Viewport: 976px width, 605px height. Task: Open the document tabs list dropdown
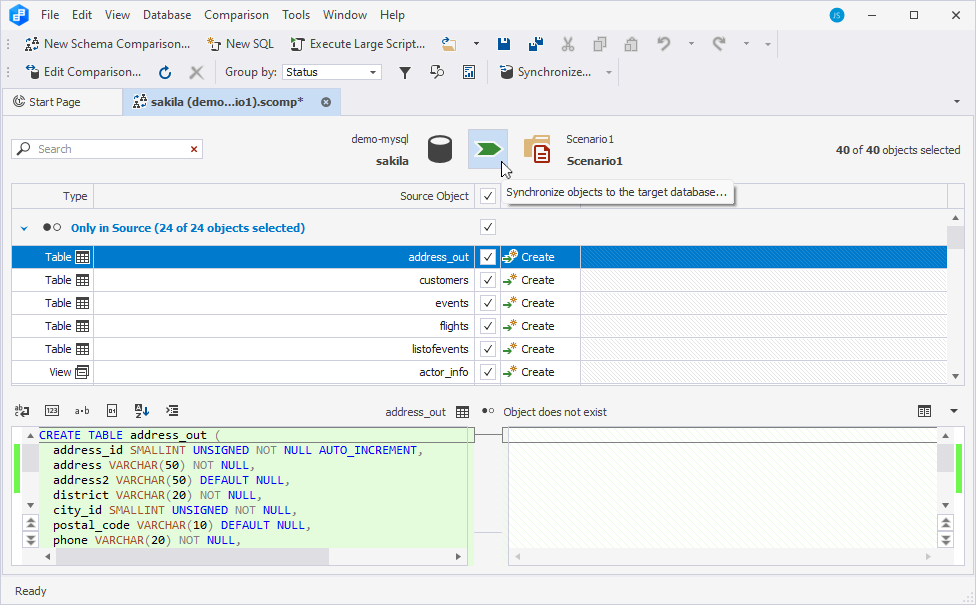point(957,101)
